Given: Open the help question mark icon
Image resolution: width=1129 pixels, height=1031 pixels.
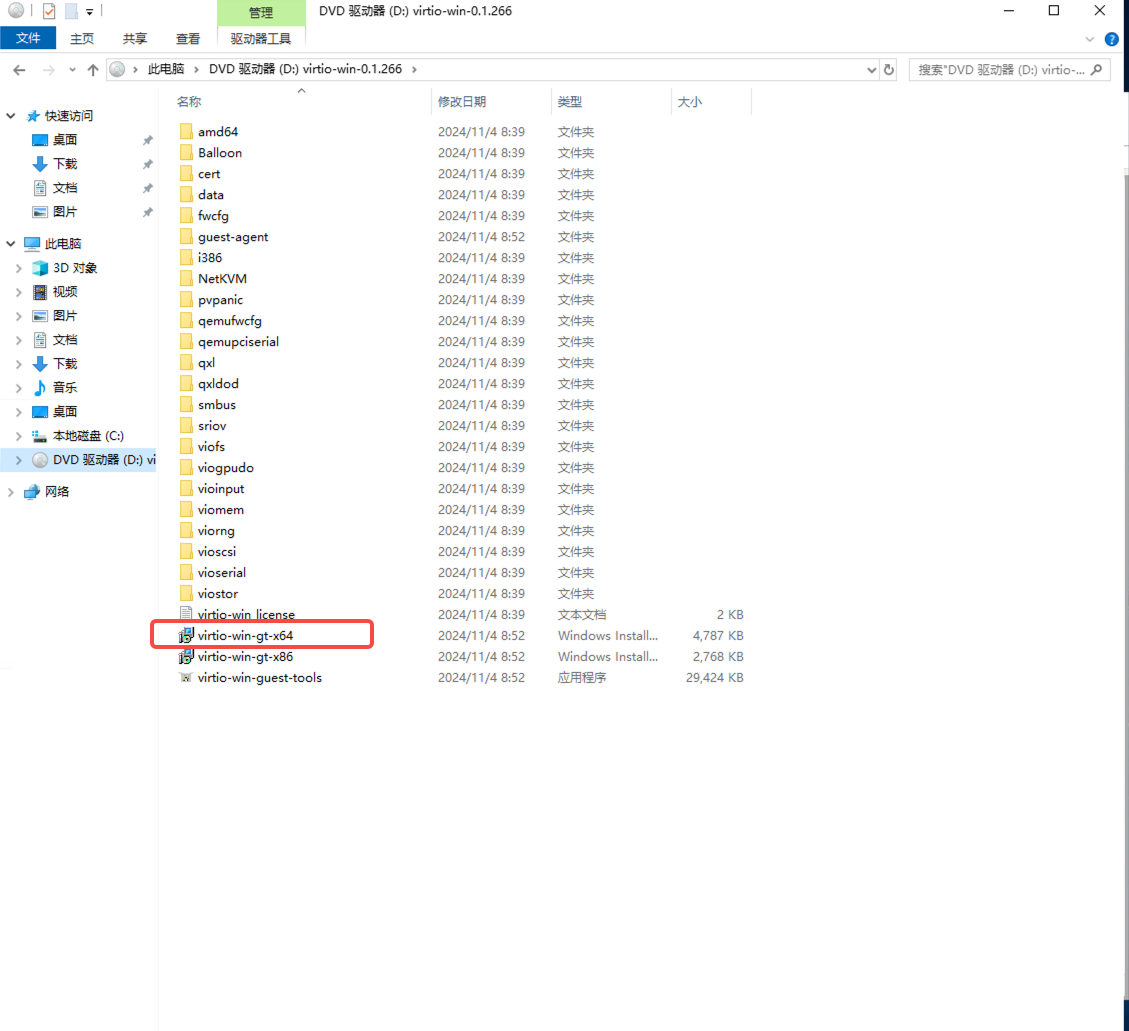Looking at the screenshot, I should click(x=1111, y=39).
